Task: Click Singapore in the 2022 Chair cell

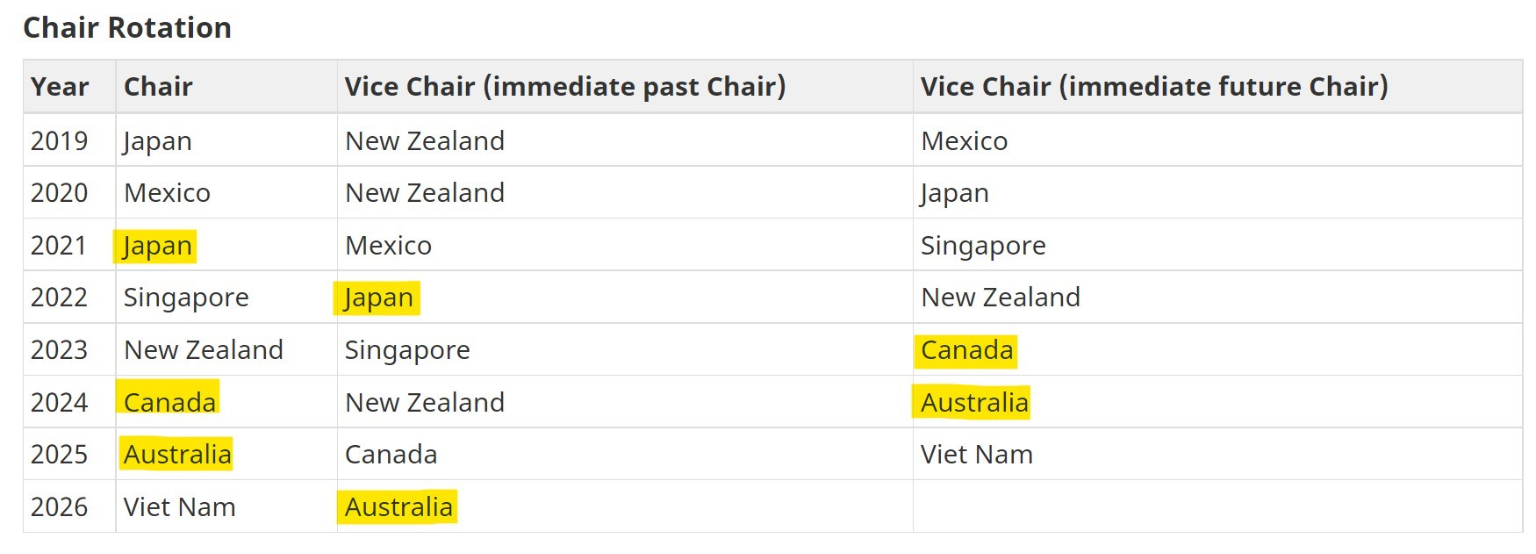Action: pos(186,298)
